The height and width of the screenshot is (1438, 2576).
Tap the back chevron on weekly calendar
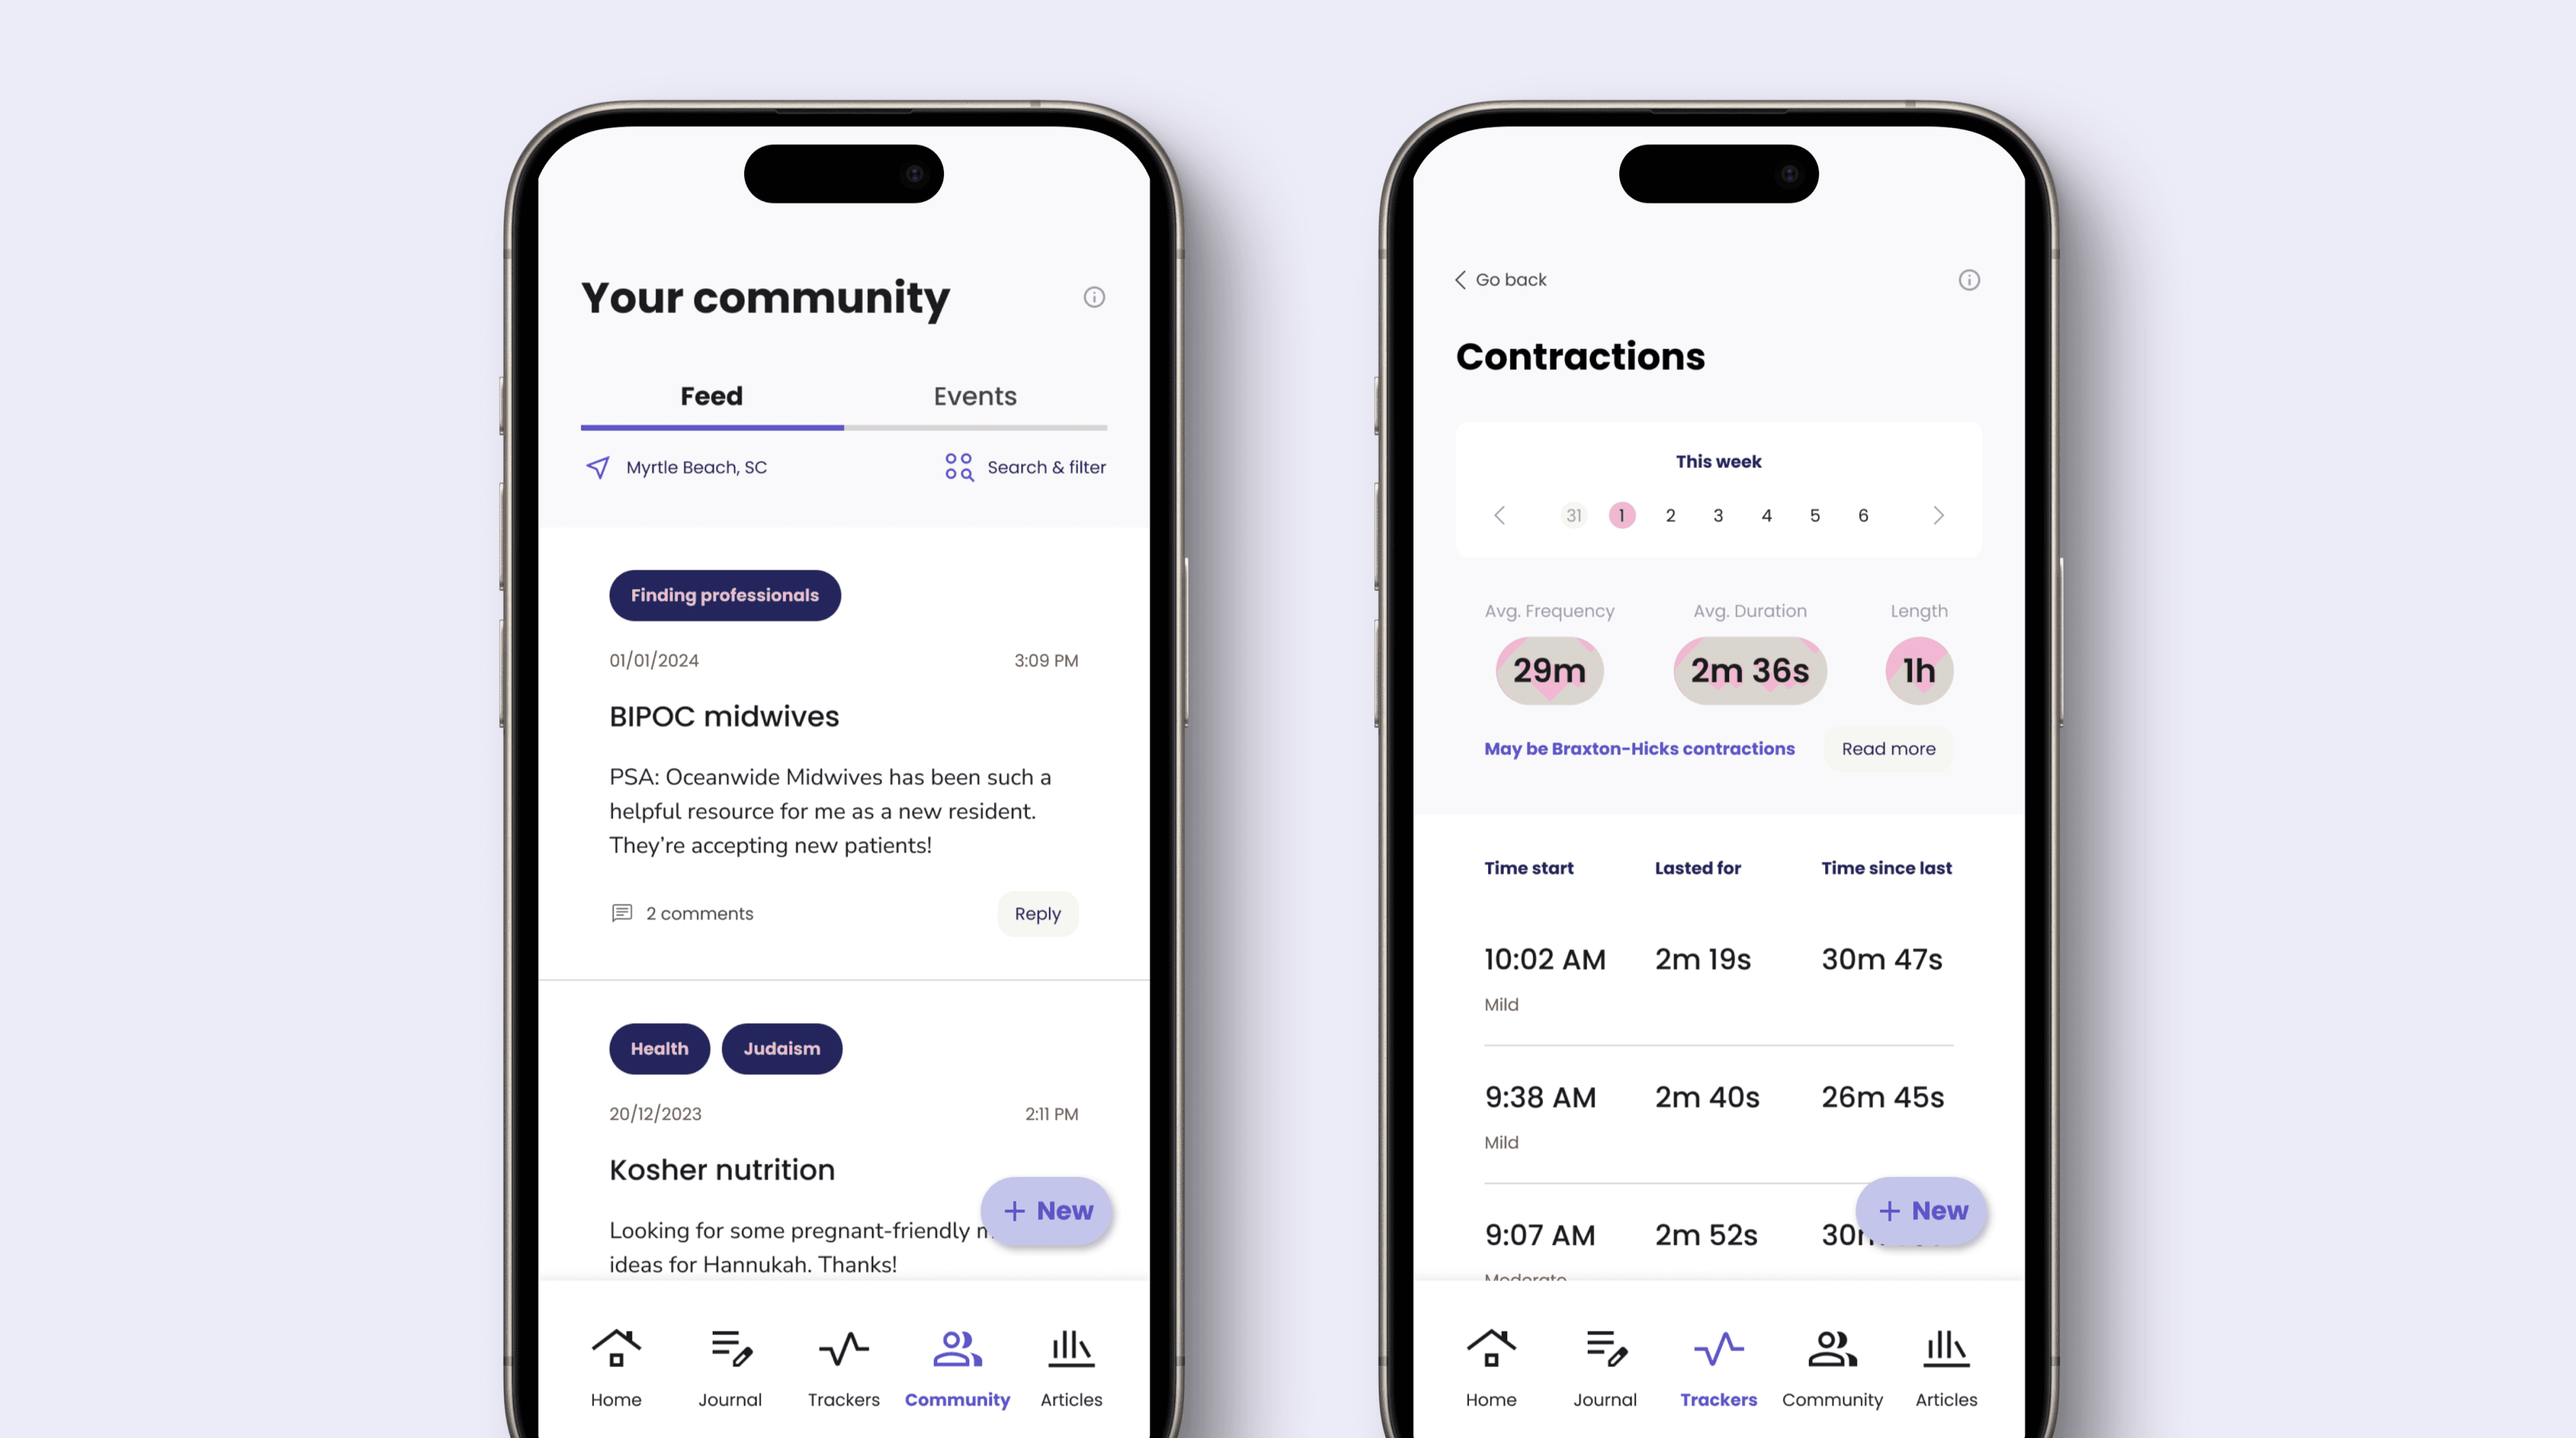1498,514
